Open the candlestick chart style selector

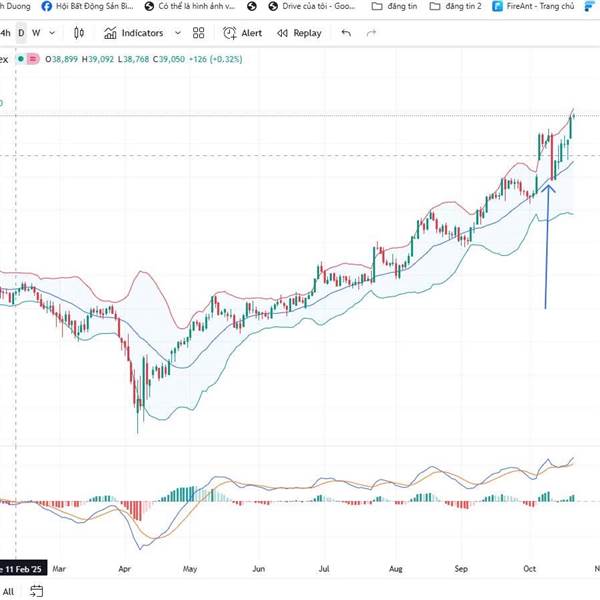click(x=81, y=33)
